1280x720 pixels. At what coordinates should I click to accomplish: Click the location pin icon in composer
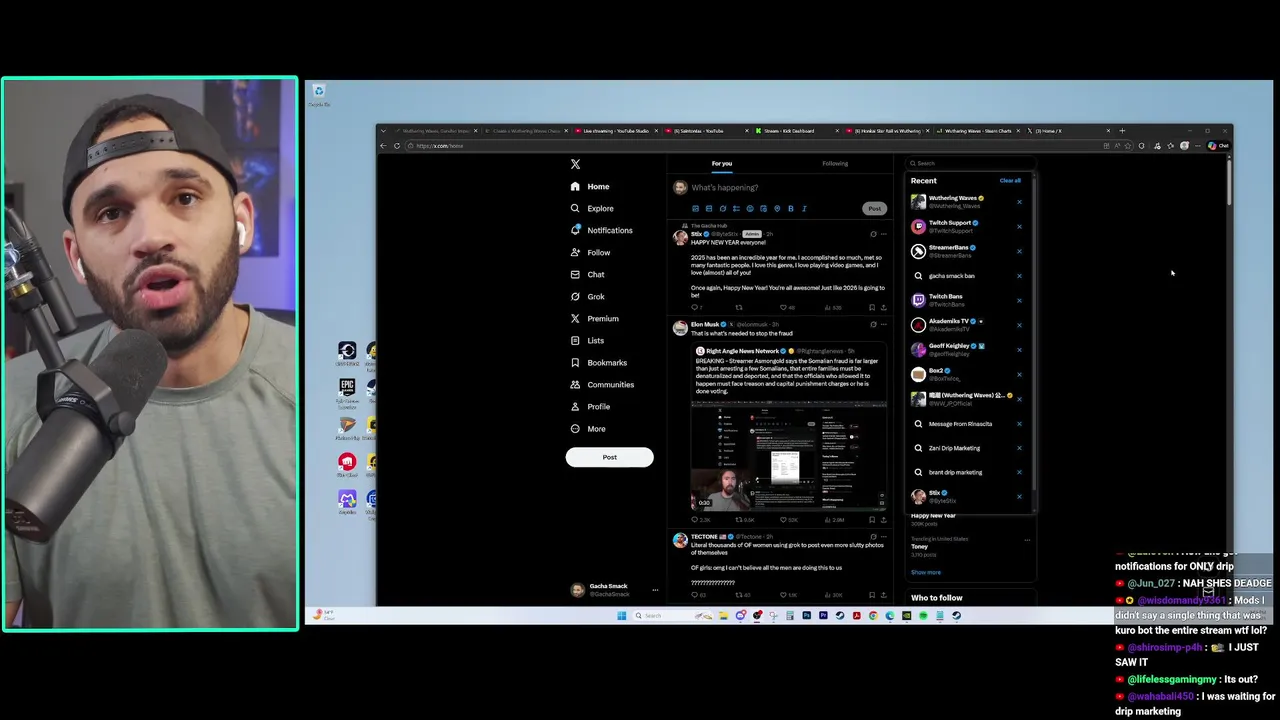point(776,209)
